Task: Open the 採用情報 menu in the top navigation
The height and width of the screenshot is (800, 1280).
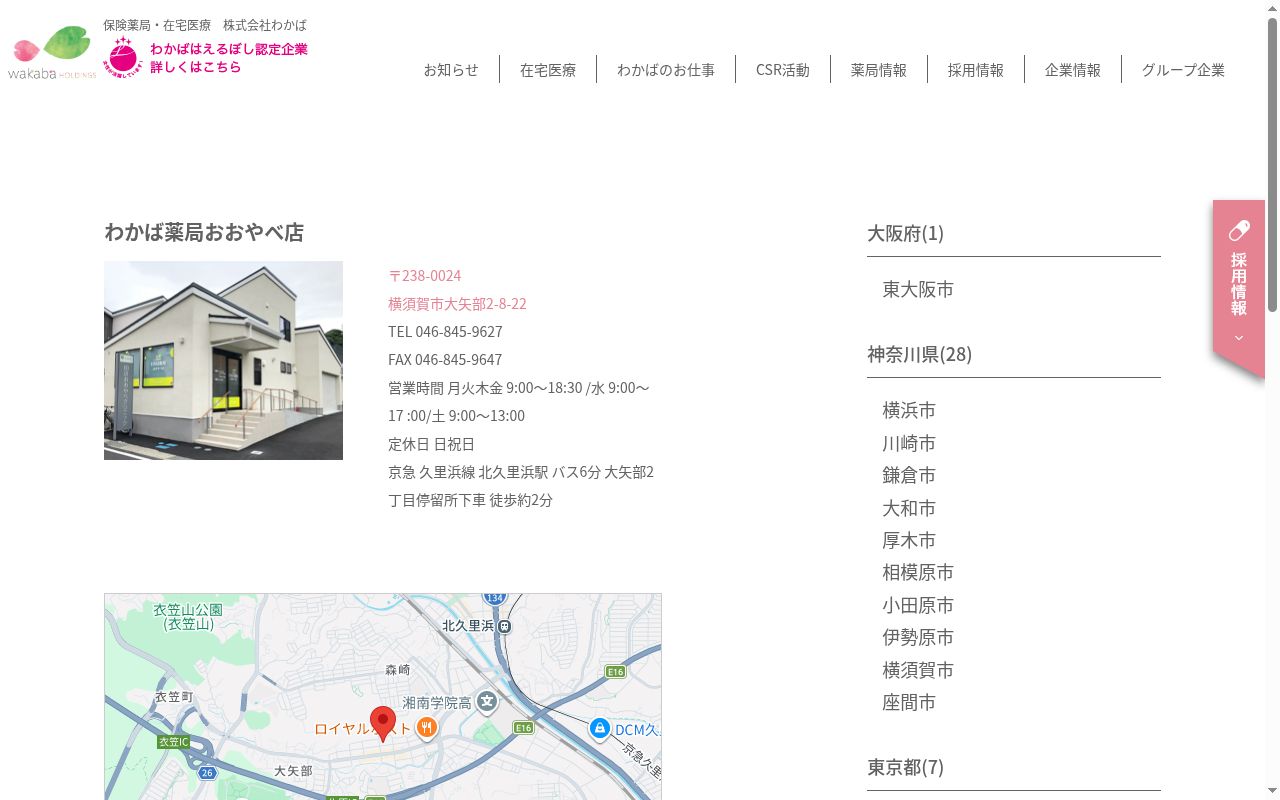Action: [x=976, y=70]
